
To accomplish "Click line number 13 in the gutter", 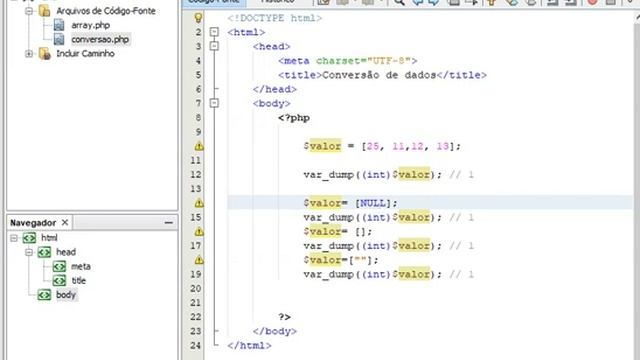I will click(x=196, y=189).
